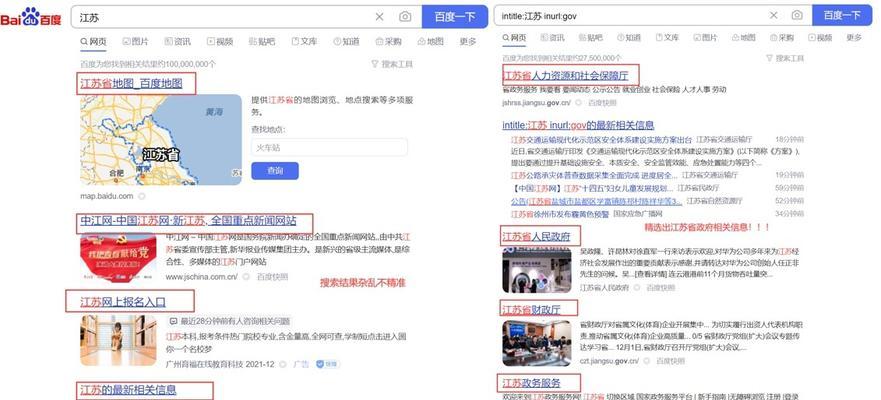Open 百度快照 beside www.jschina.com.cn
Viewport: 881px width, 400px height.
273,276
